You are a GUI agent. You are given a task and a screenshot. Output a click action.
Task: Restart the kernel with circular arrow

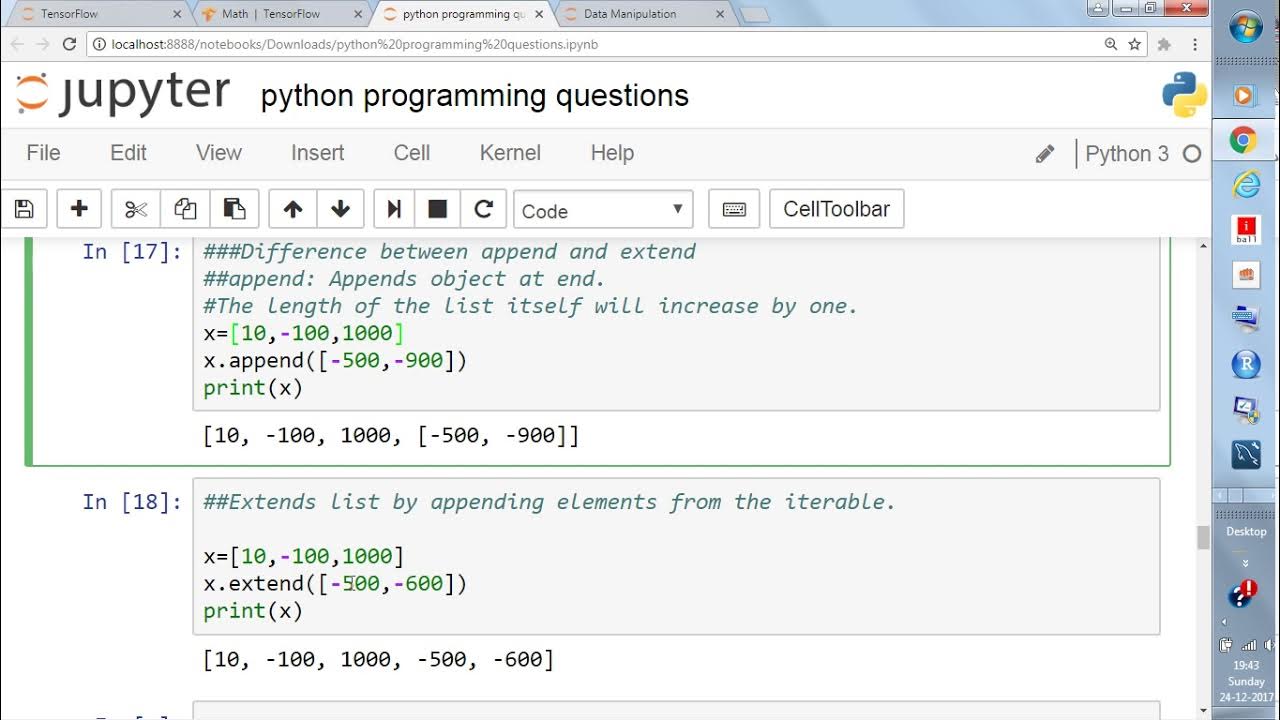coord(483,209)
